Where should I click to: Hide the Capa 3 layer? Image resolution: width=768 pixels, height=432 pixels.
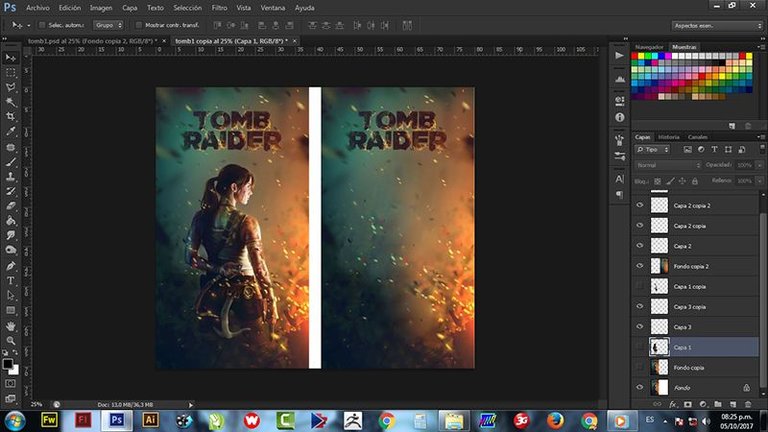(640, 326)
